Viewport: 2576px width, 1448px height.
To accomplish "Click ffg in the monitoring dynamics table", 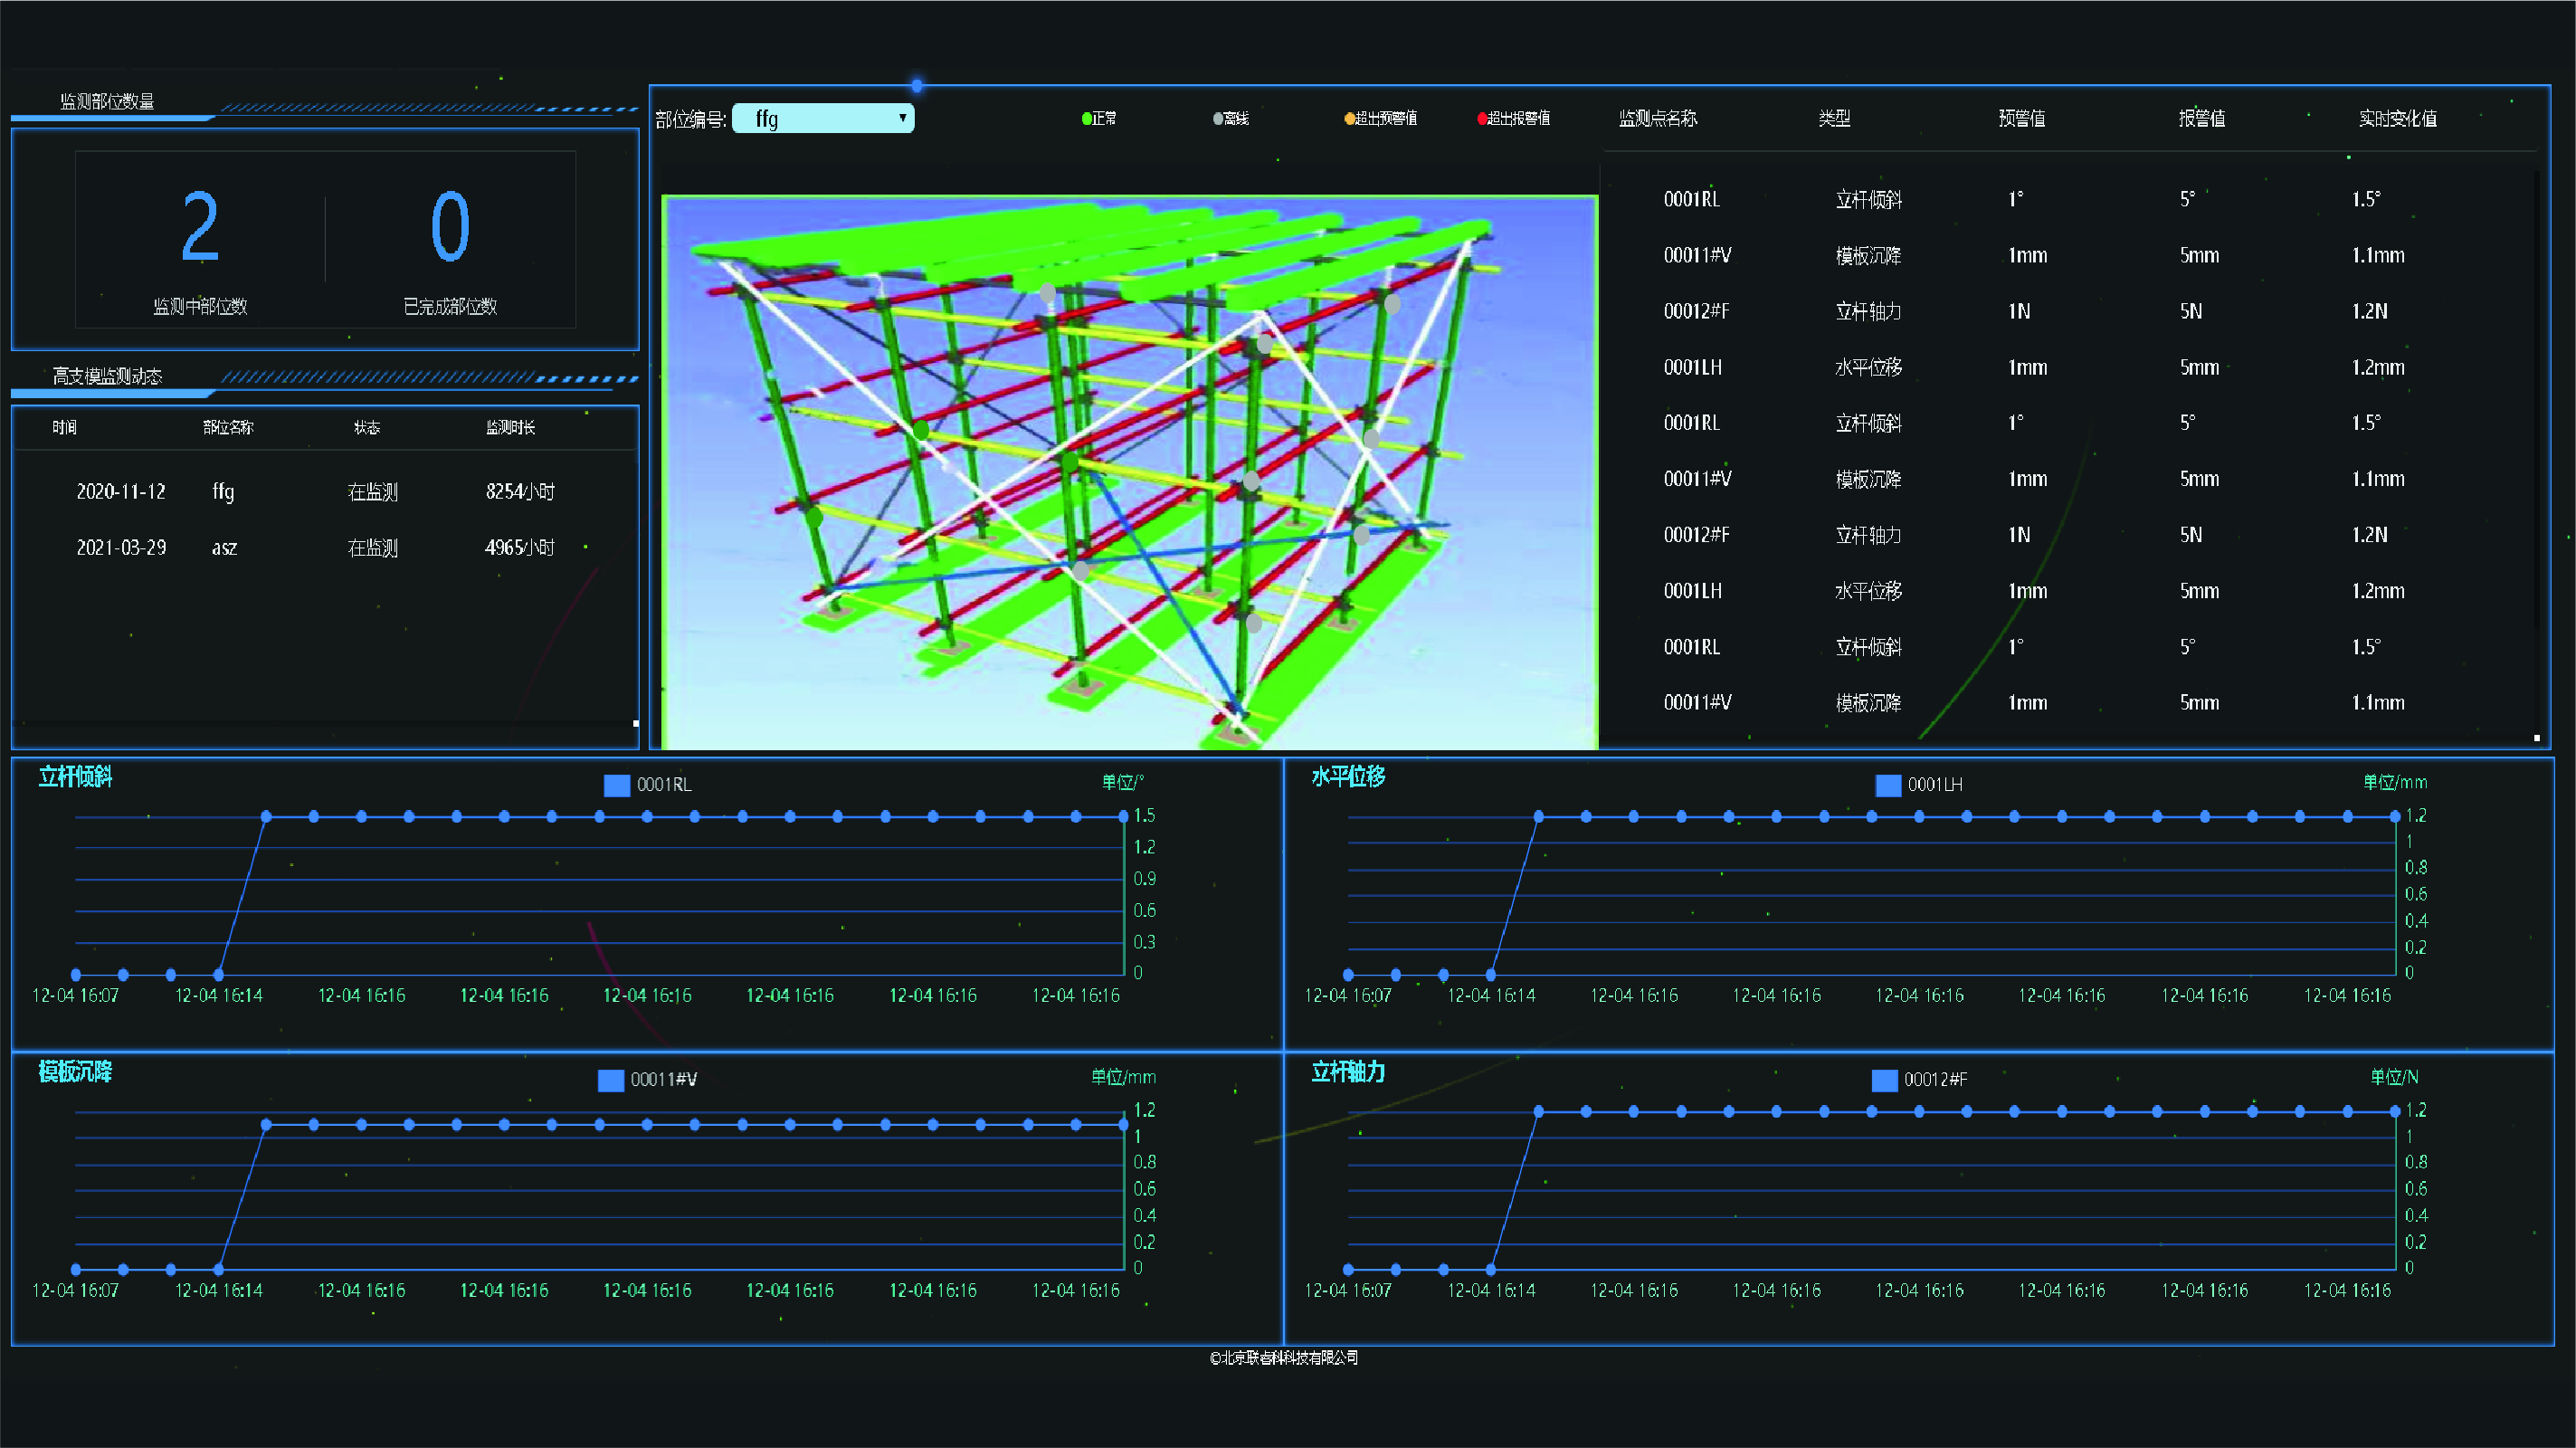I will 223,491.
